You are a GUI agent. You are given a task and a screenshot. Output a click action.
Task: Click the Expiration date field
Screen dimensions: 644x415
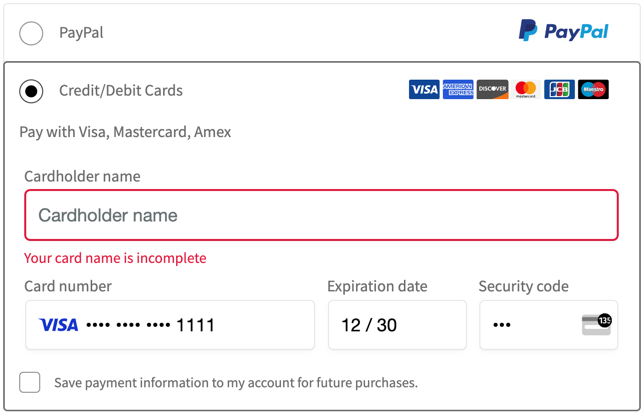pos(397,325)
